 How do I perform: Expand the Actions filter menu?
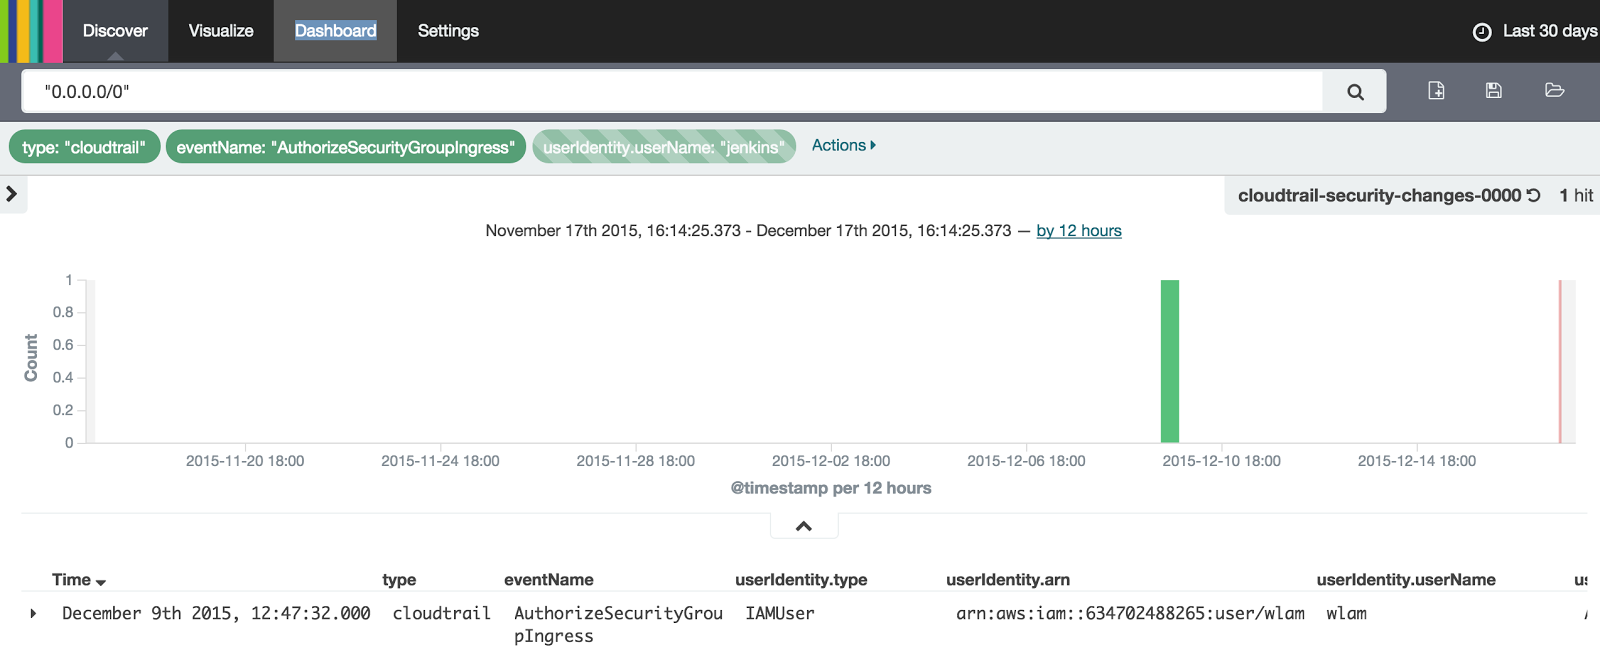click(844, 145)
